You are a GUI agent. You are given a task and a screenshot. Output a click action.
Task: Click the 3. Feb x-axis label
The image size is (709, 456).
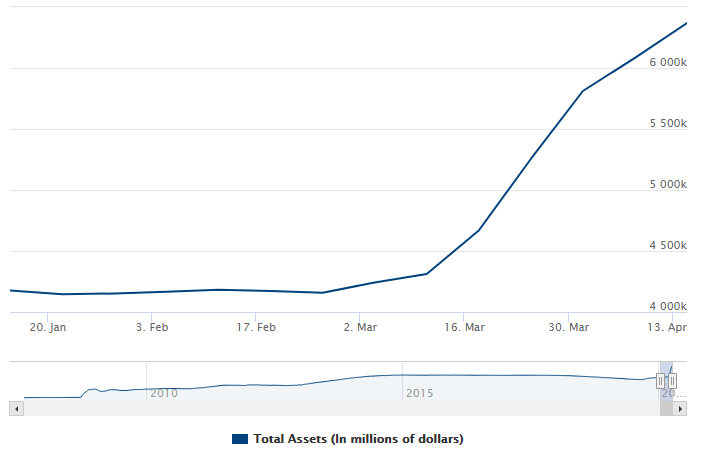click(x=152, y=326)
